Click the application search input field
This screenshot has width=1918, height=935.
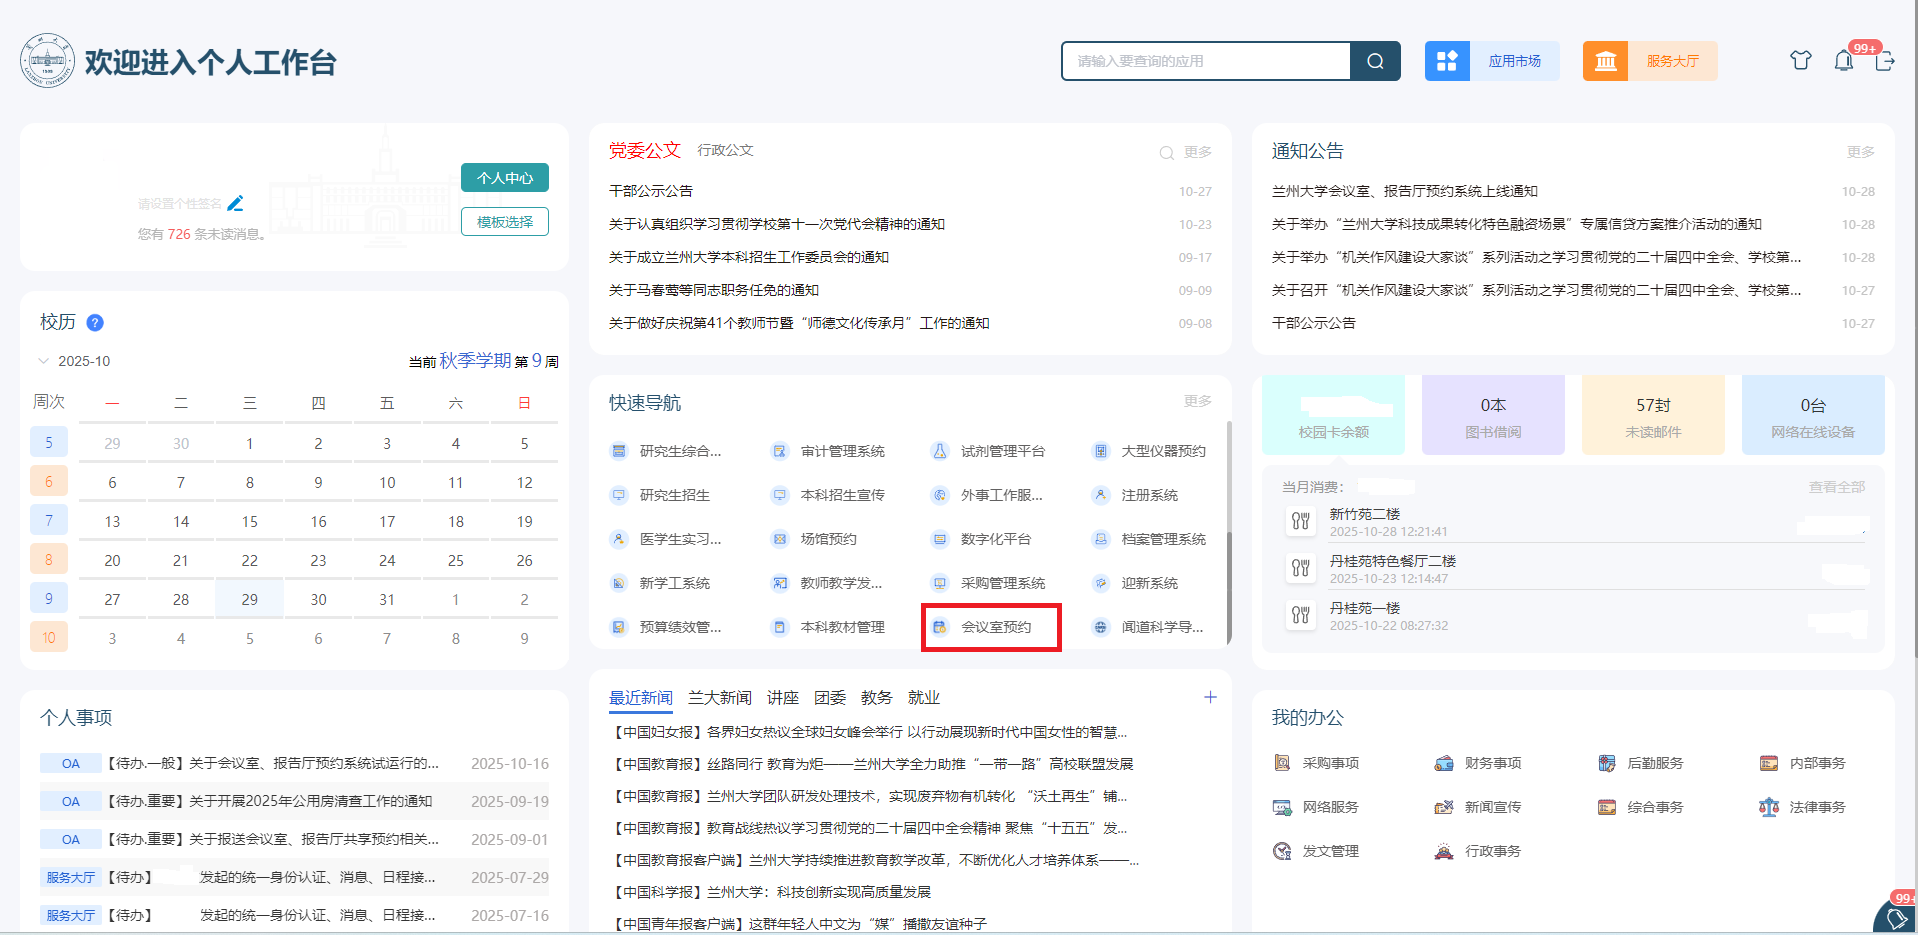pyautogui.click(x=1206, y=61)
